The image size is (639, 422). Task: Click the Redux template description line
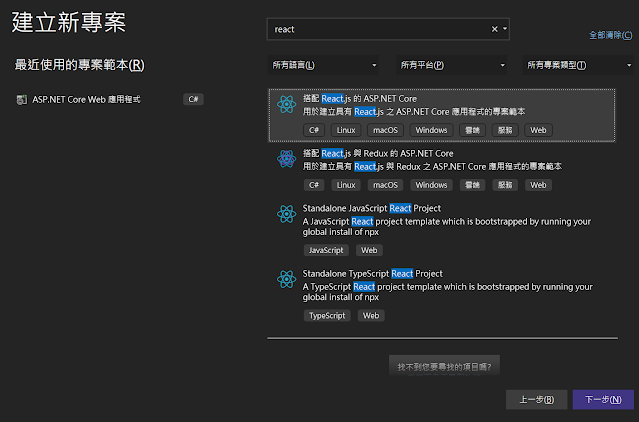(x=432, y=167)
